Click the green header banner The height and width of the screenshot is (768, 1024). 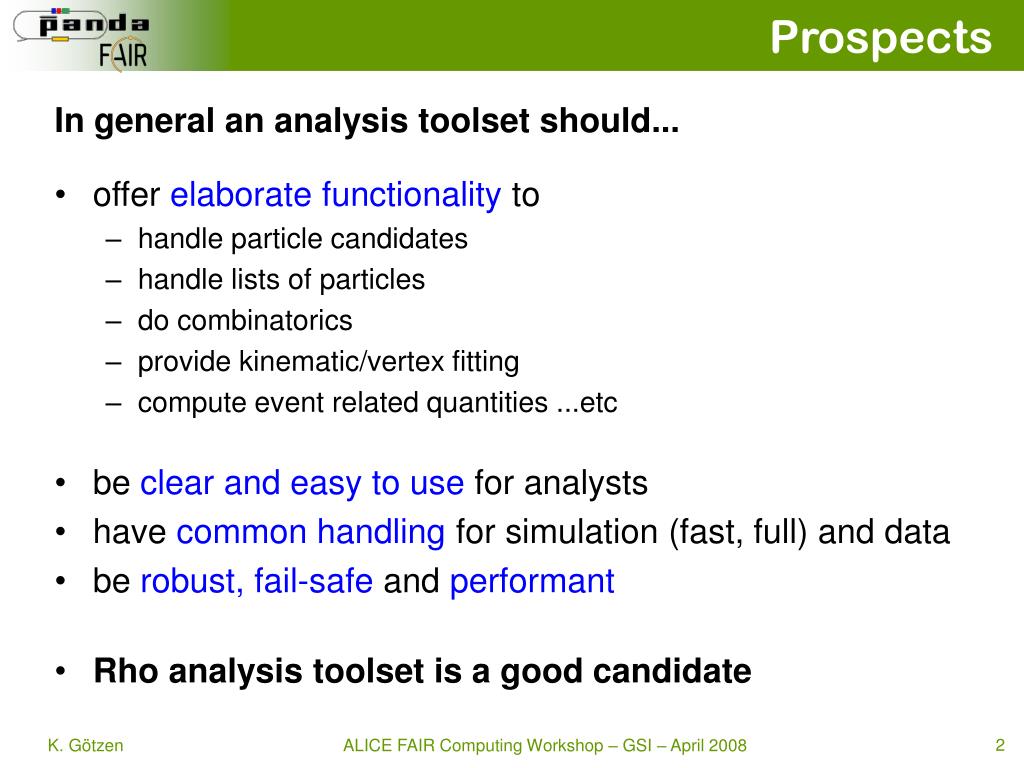click(x=512, y=35)
